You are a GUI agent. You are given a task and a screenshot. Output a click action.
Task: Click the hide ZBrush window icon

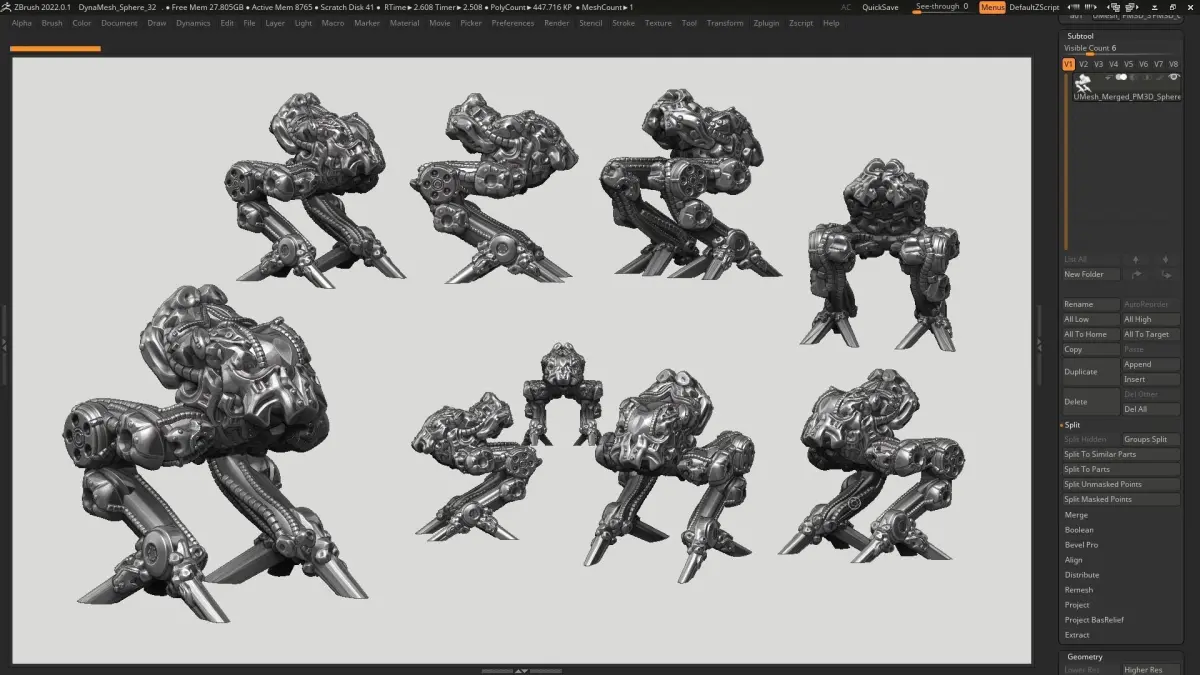pos(1154,7)
